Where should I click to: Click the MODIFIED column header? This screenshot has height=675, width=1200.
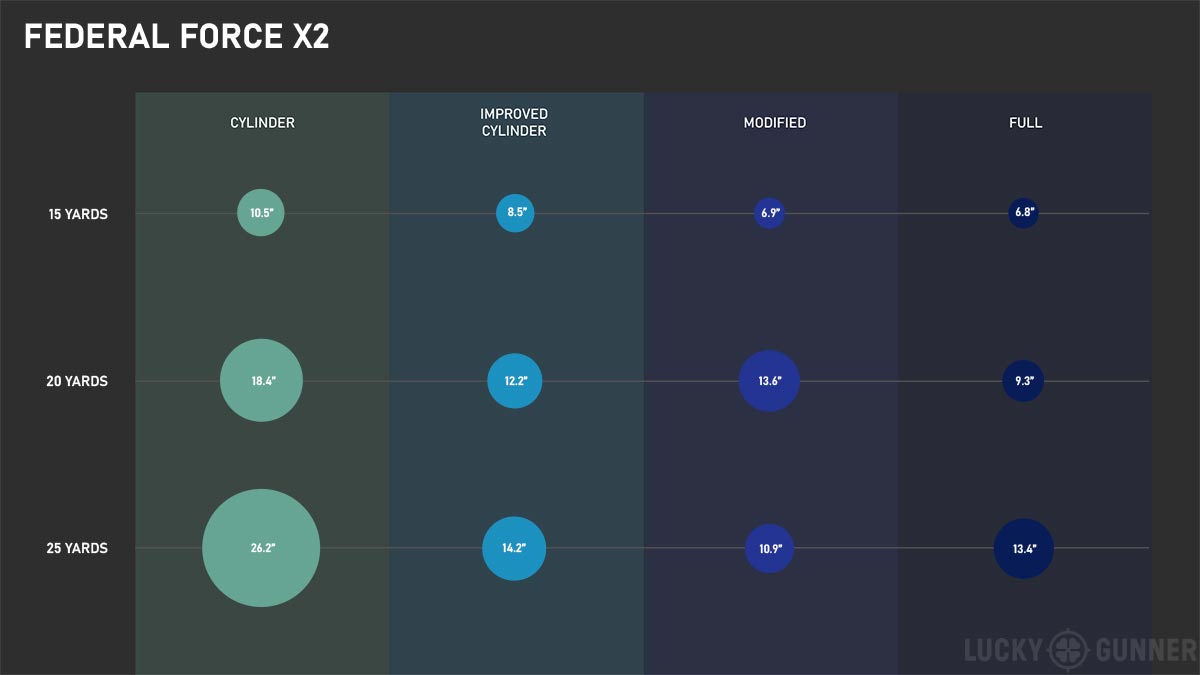pyautogui.click(x=775, y=123)
